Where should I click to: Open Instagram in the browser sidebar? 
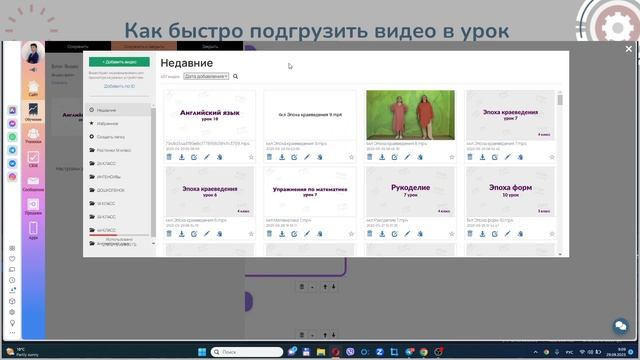(12, 177)
